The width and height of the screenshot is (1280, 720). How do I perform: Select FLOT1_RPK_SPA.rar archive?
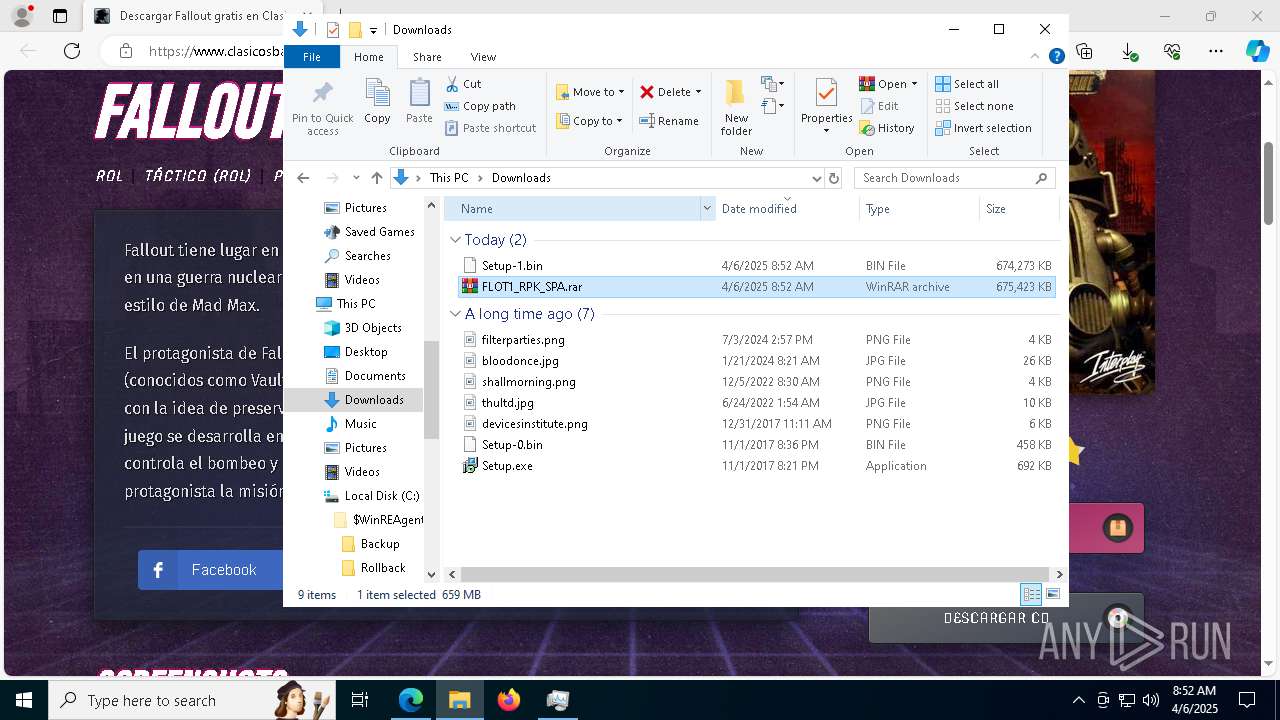click(x=756, y=287)
